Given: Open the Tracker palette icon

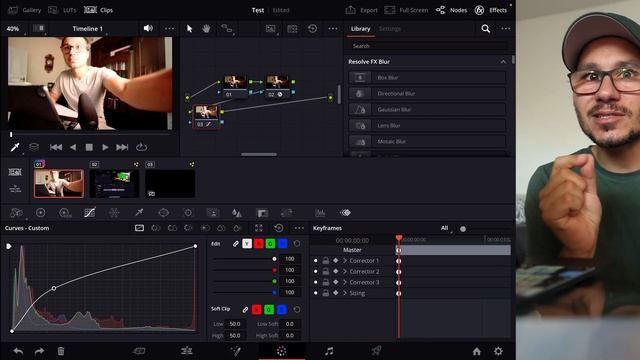Looking at the screenshot, I should pos(188,213).
